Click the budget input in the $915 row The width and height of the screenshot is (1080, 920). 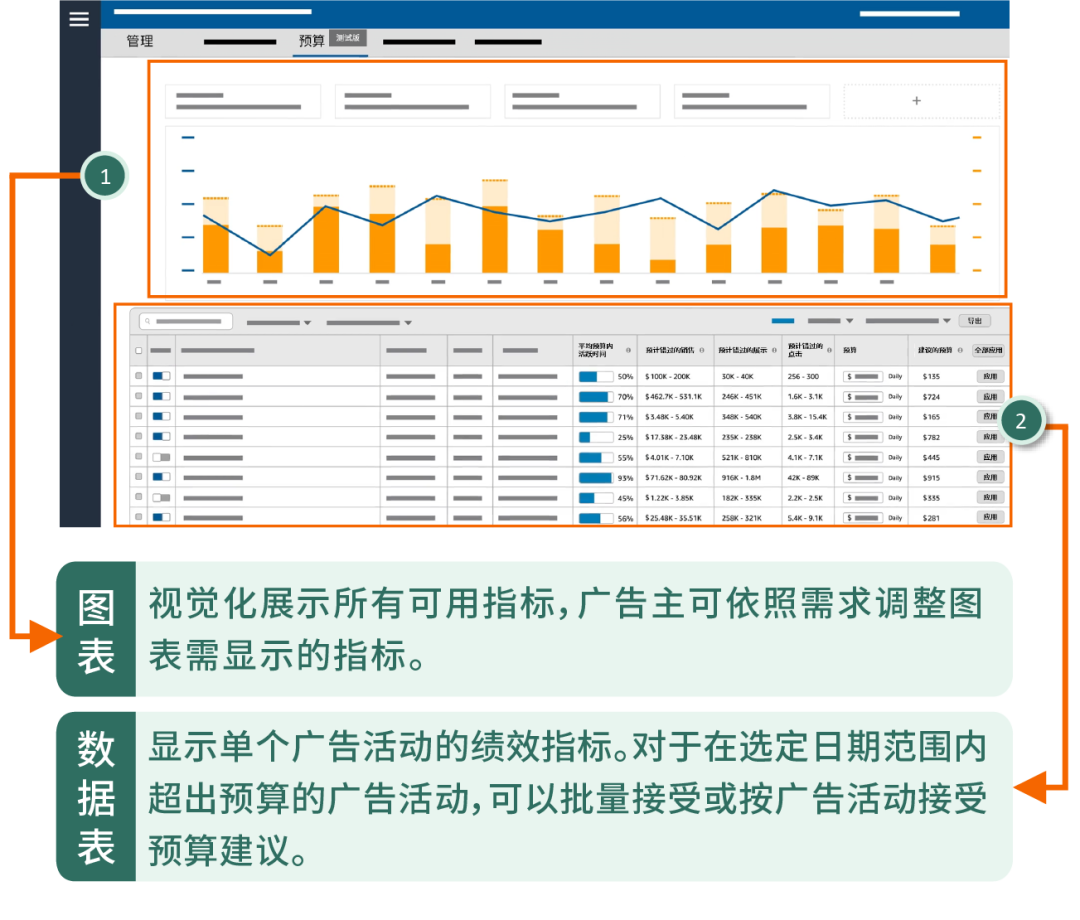coord(863,477)
